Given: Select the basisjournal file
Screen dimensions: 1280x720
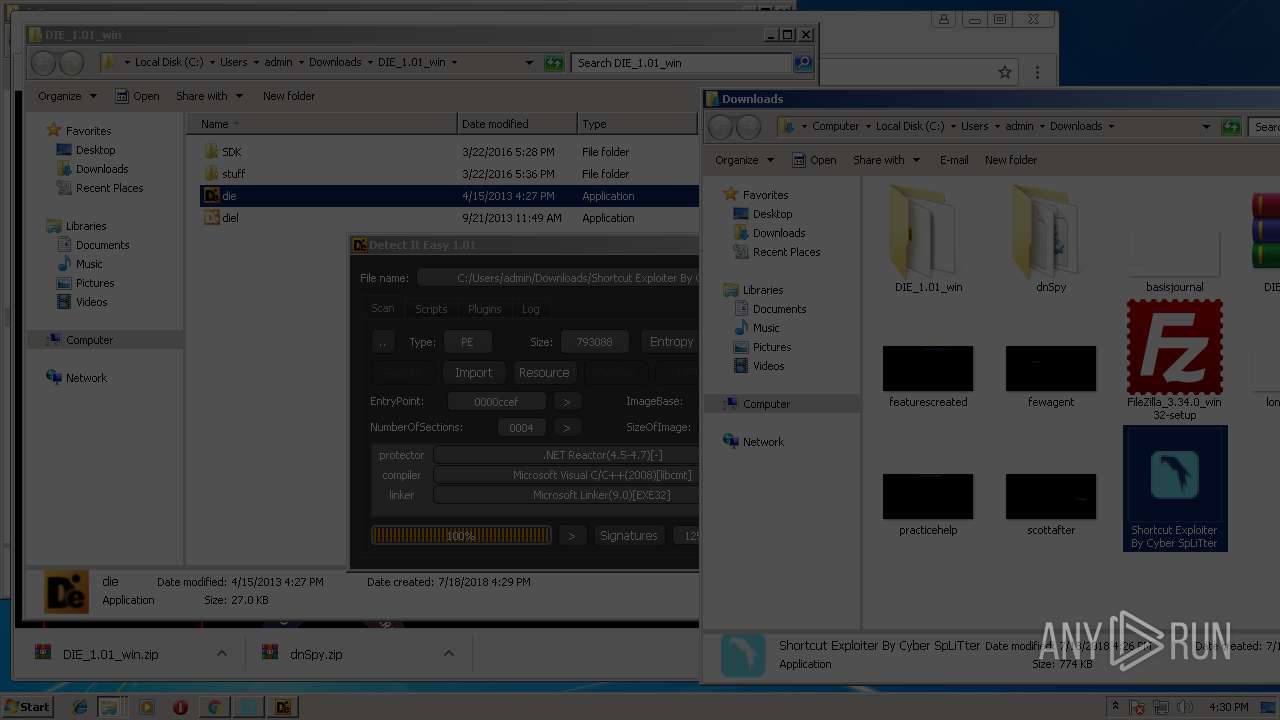Looking at the screenshot, I should point(1174,258).
